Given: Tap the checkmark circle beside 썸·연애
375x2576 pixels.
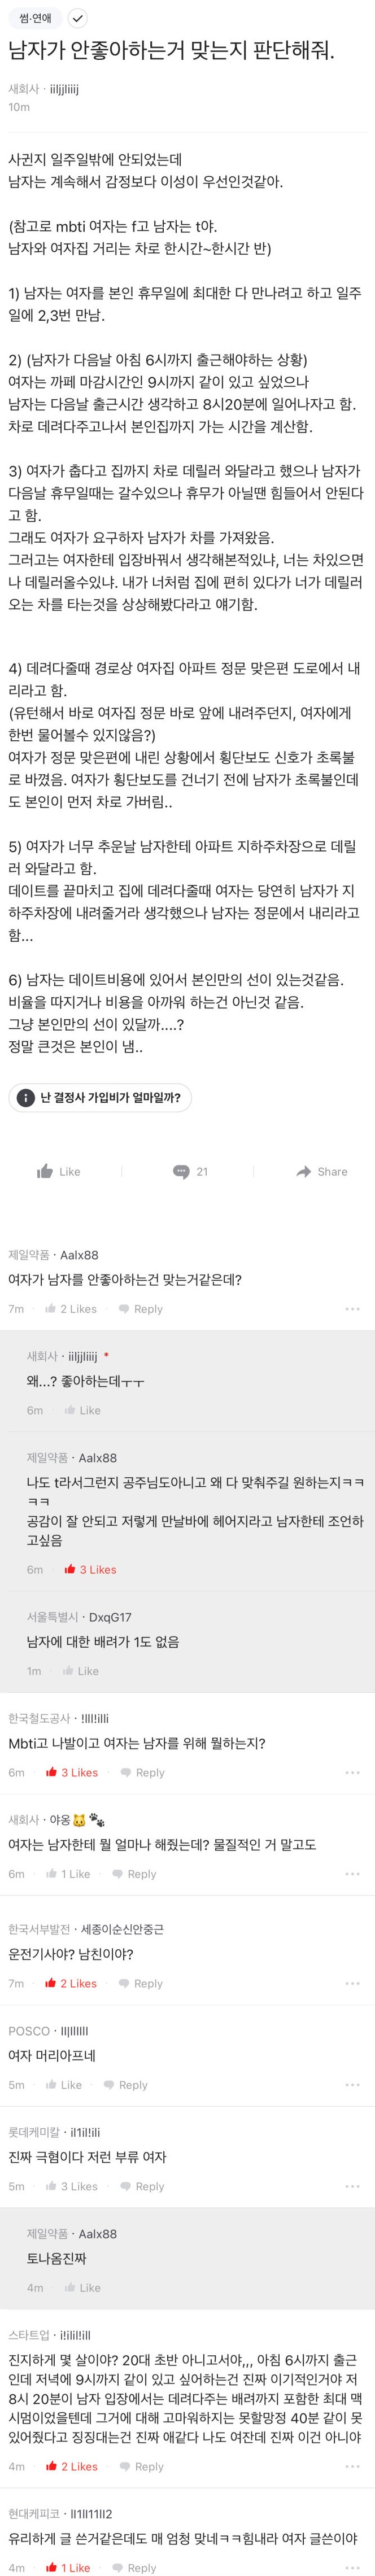Looking at the screenshot, I should [x=77, y=18].
